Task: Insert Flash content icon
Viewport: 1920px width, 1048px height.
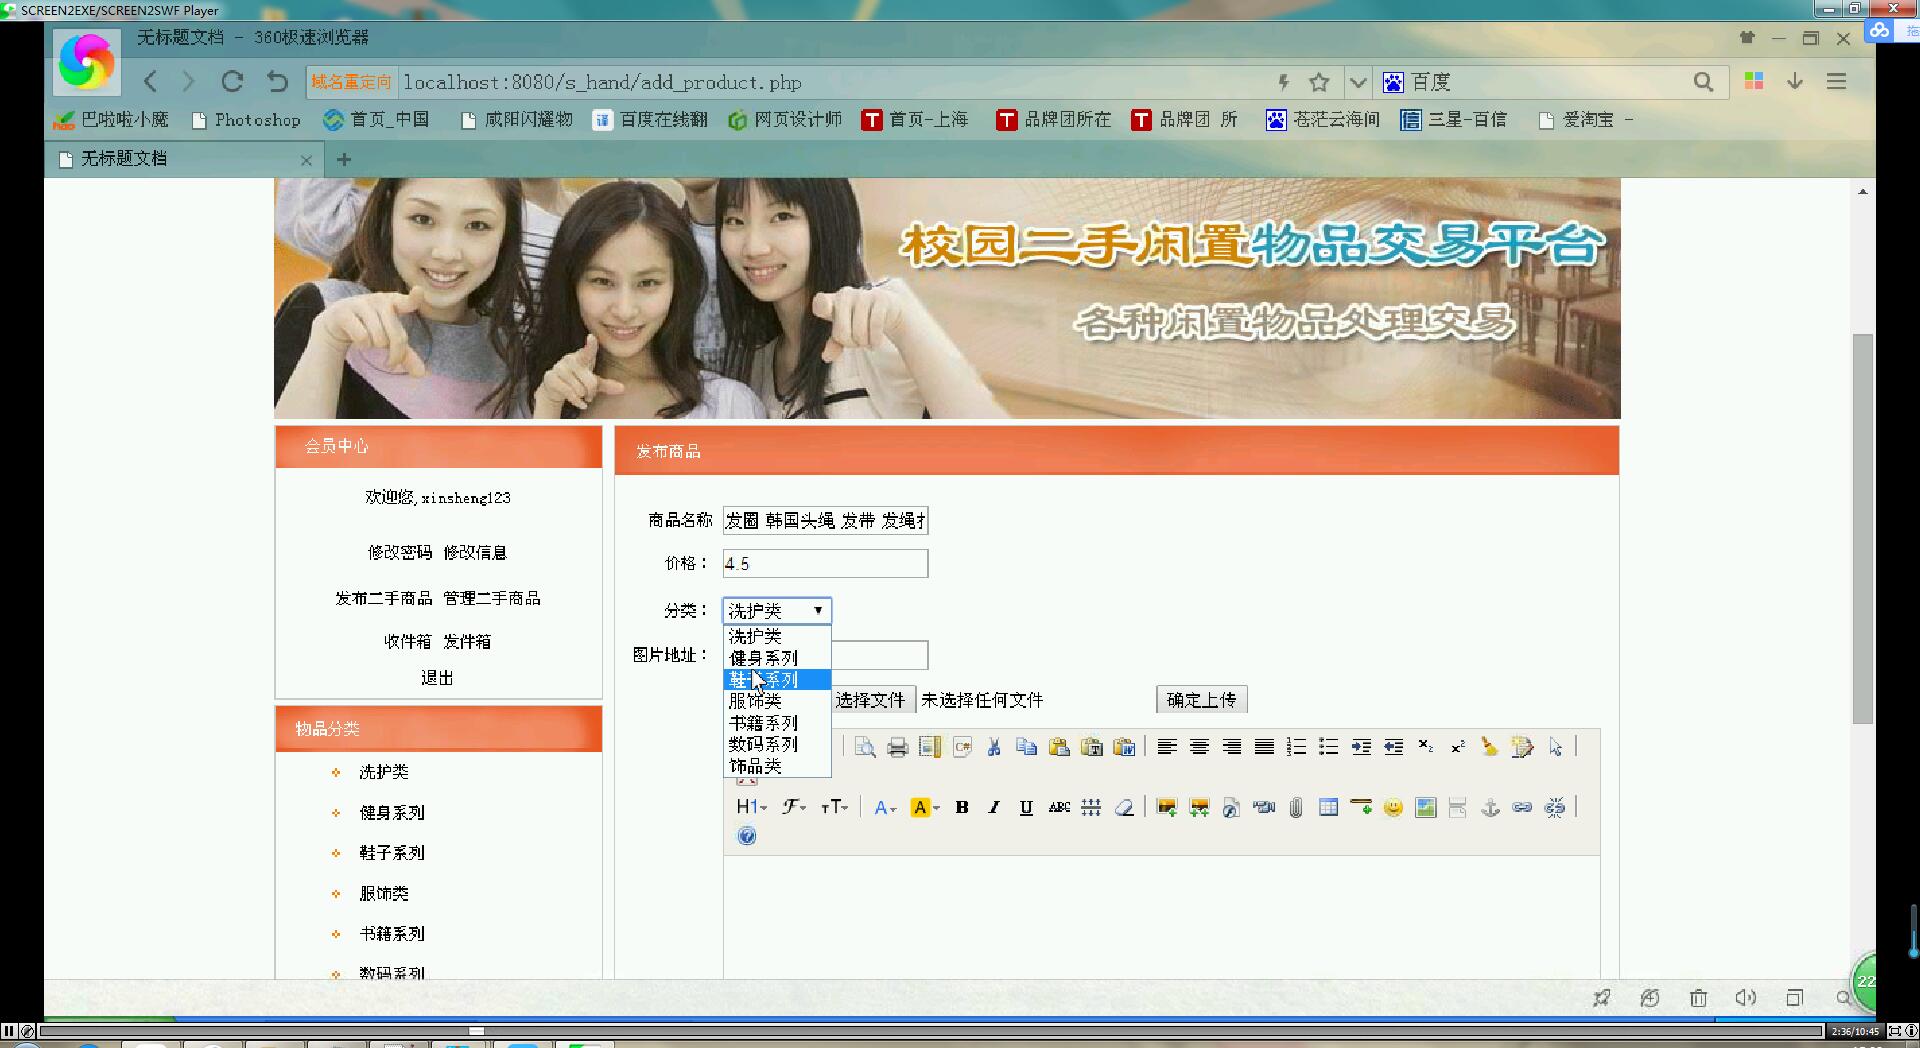Action: click(x=1232, y=808)
